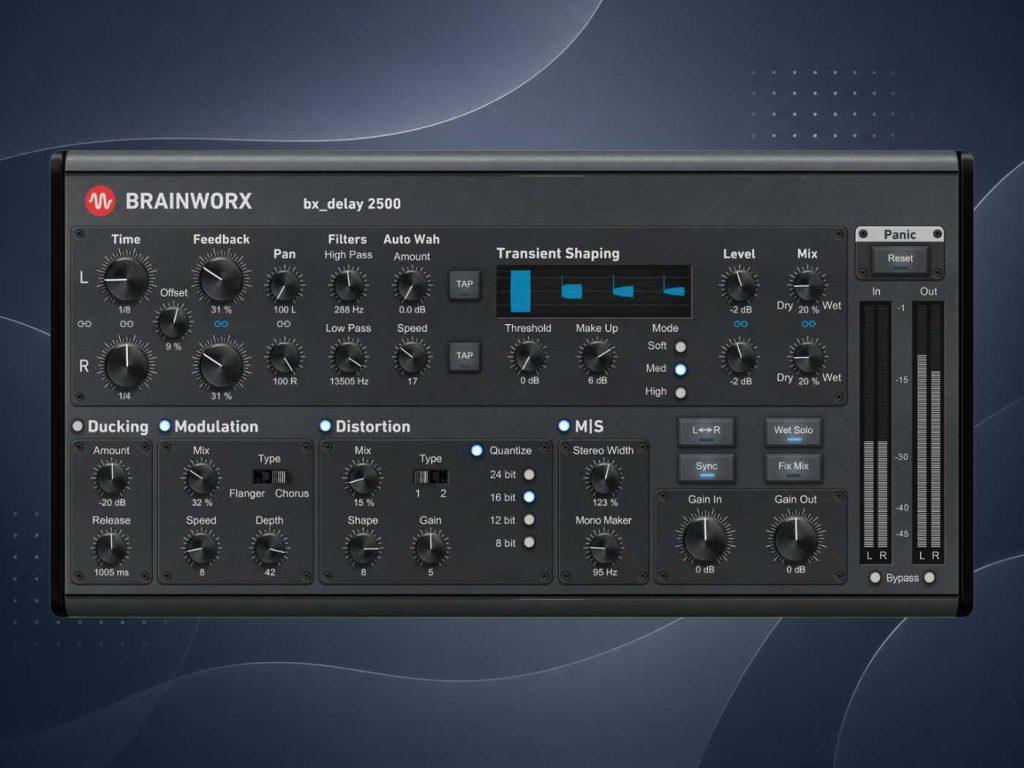Toggle the Modulation section LED
This screenshot has width=1024, height=768.
click(x=165, y=426)
